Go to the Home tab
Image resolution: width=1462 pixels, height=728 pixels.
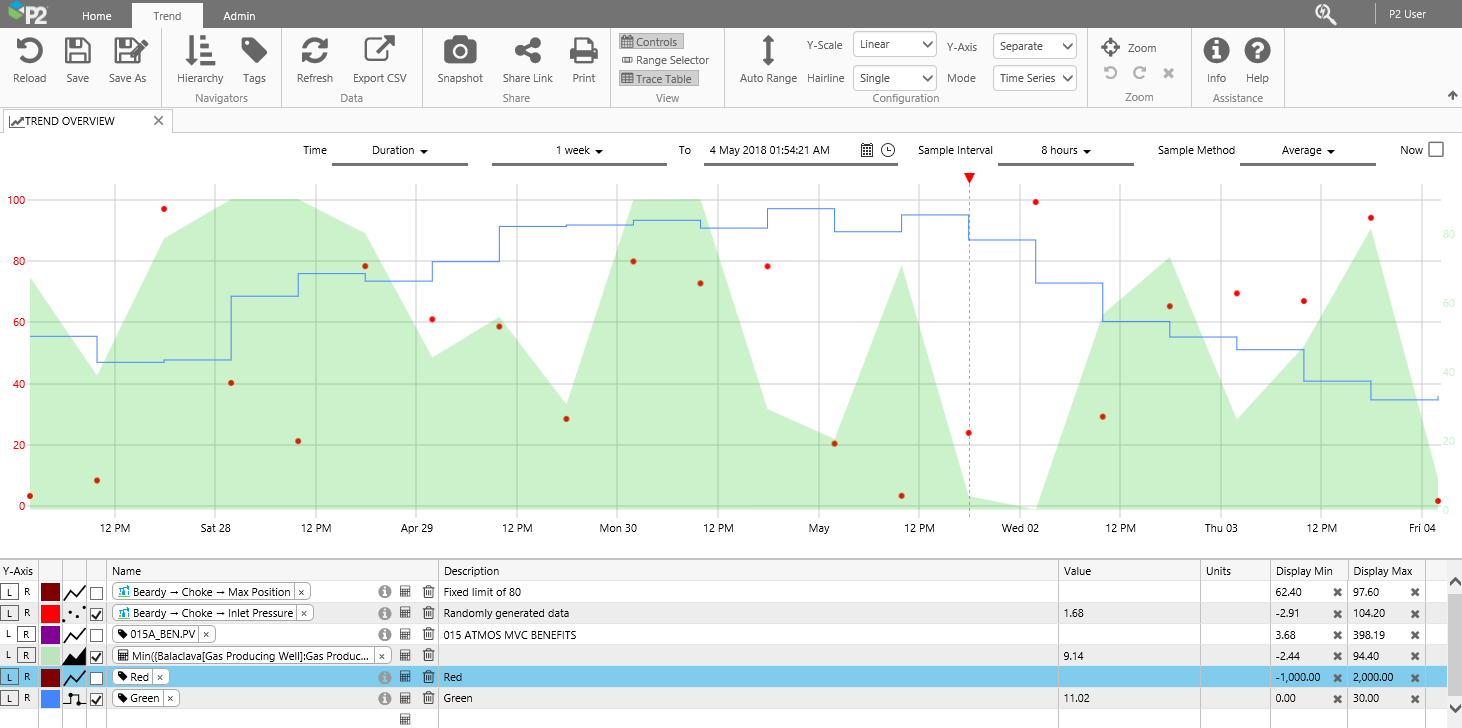pyautogui.click(x=97, y=16)
